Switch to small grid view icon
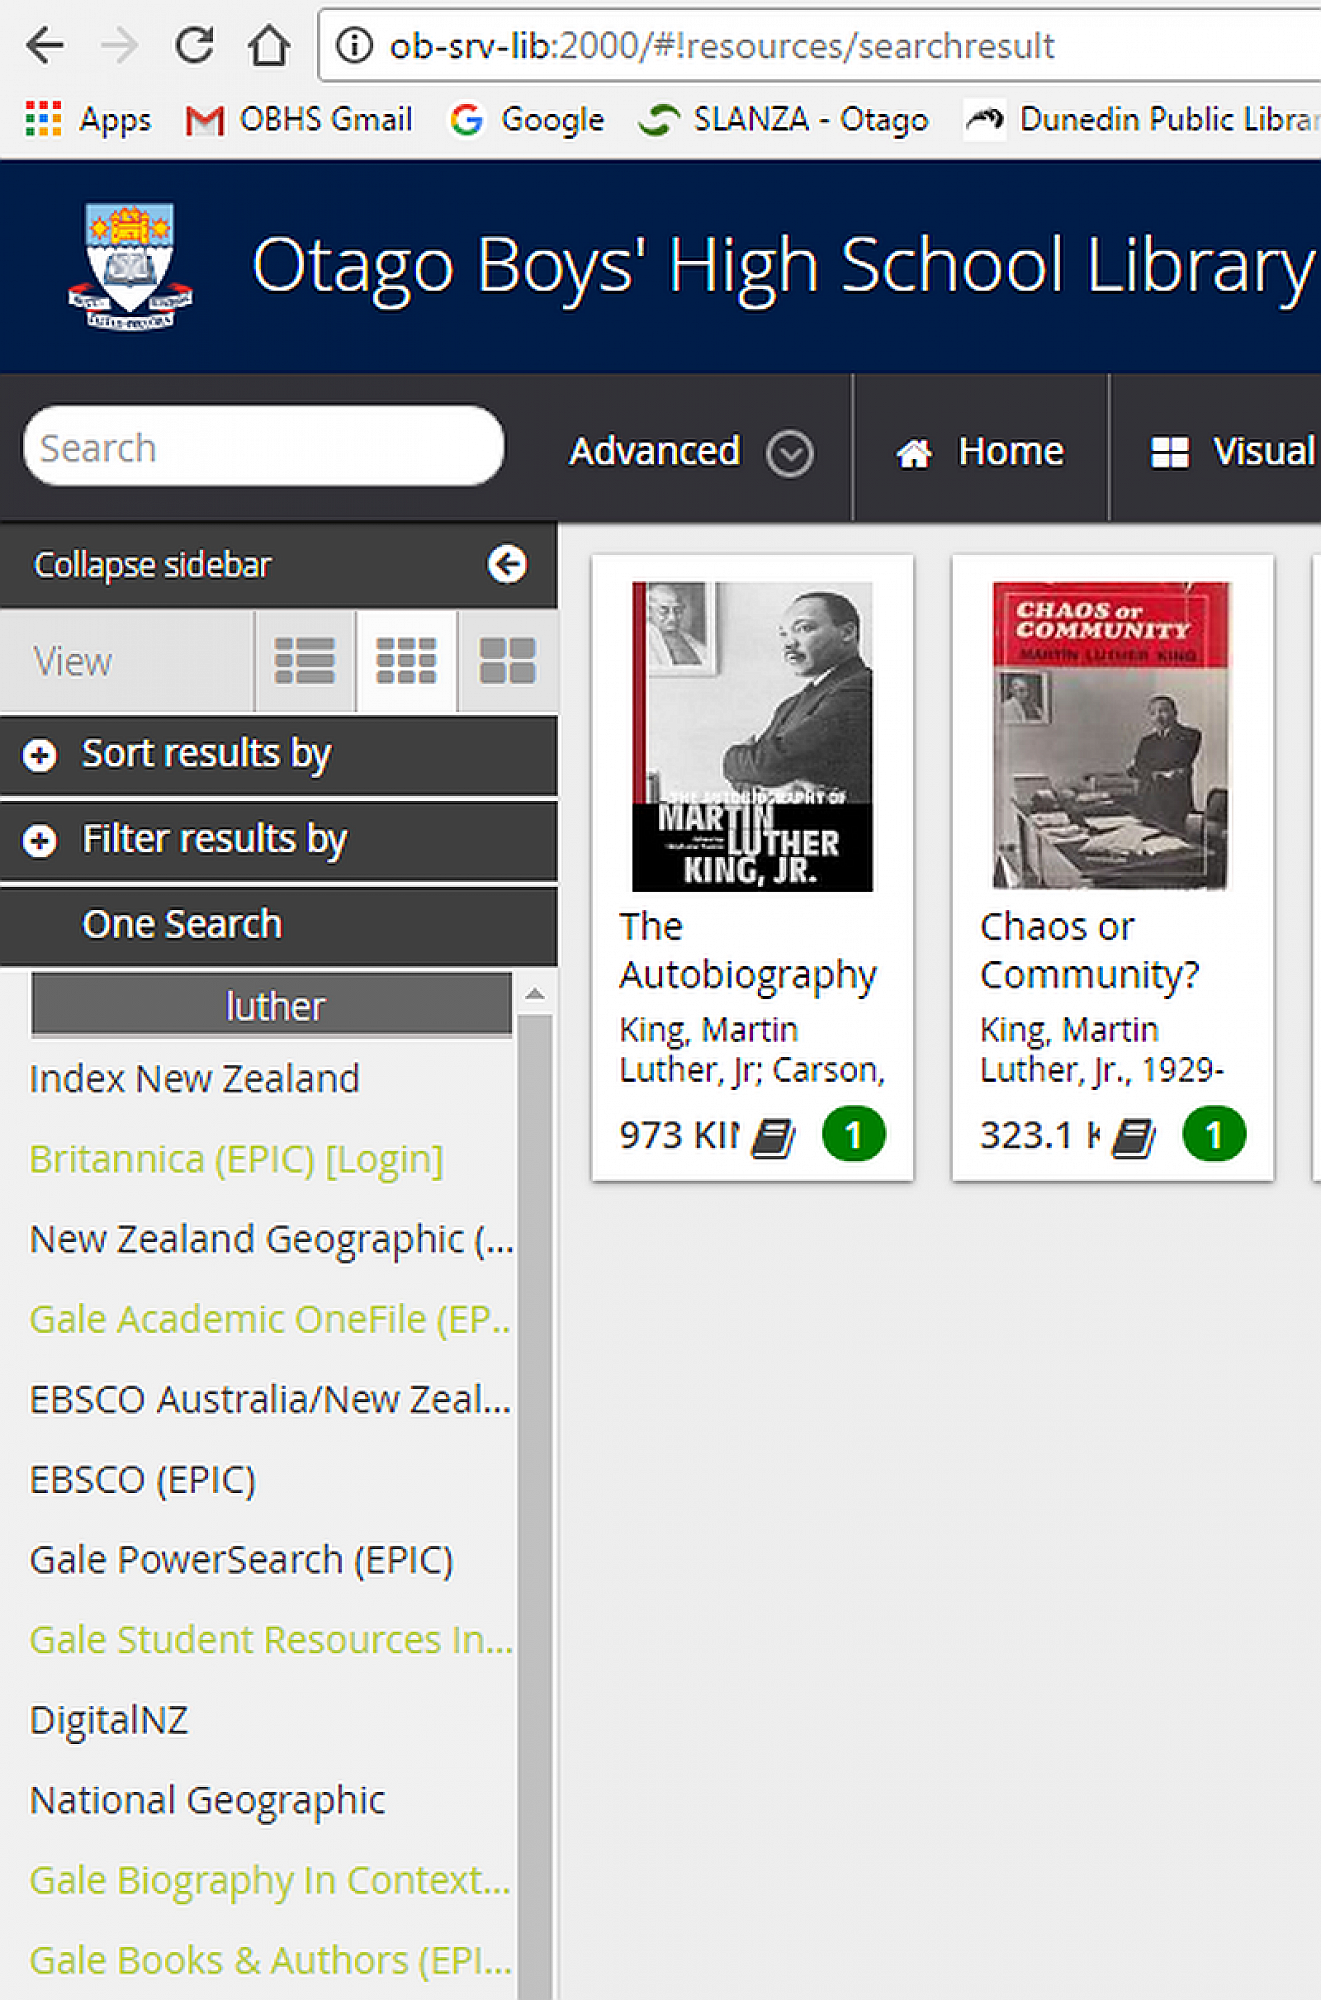 406,661
